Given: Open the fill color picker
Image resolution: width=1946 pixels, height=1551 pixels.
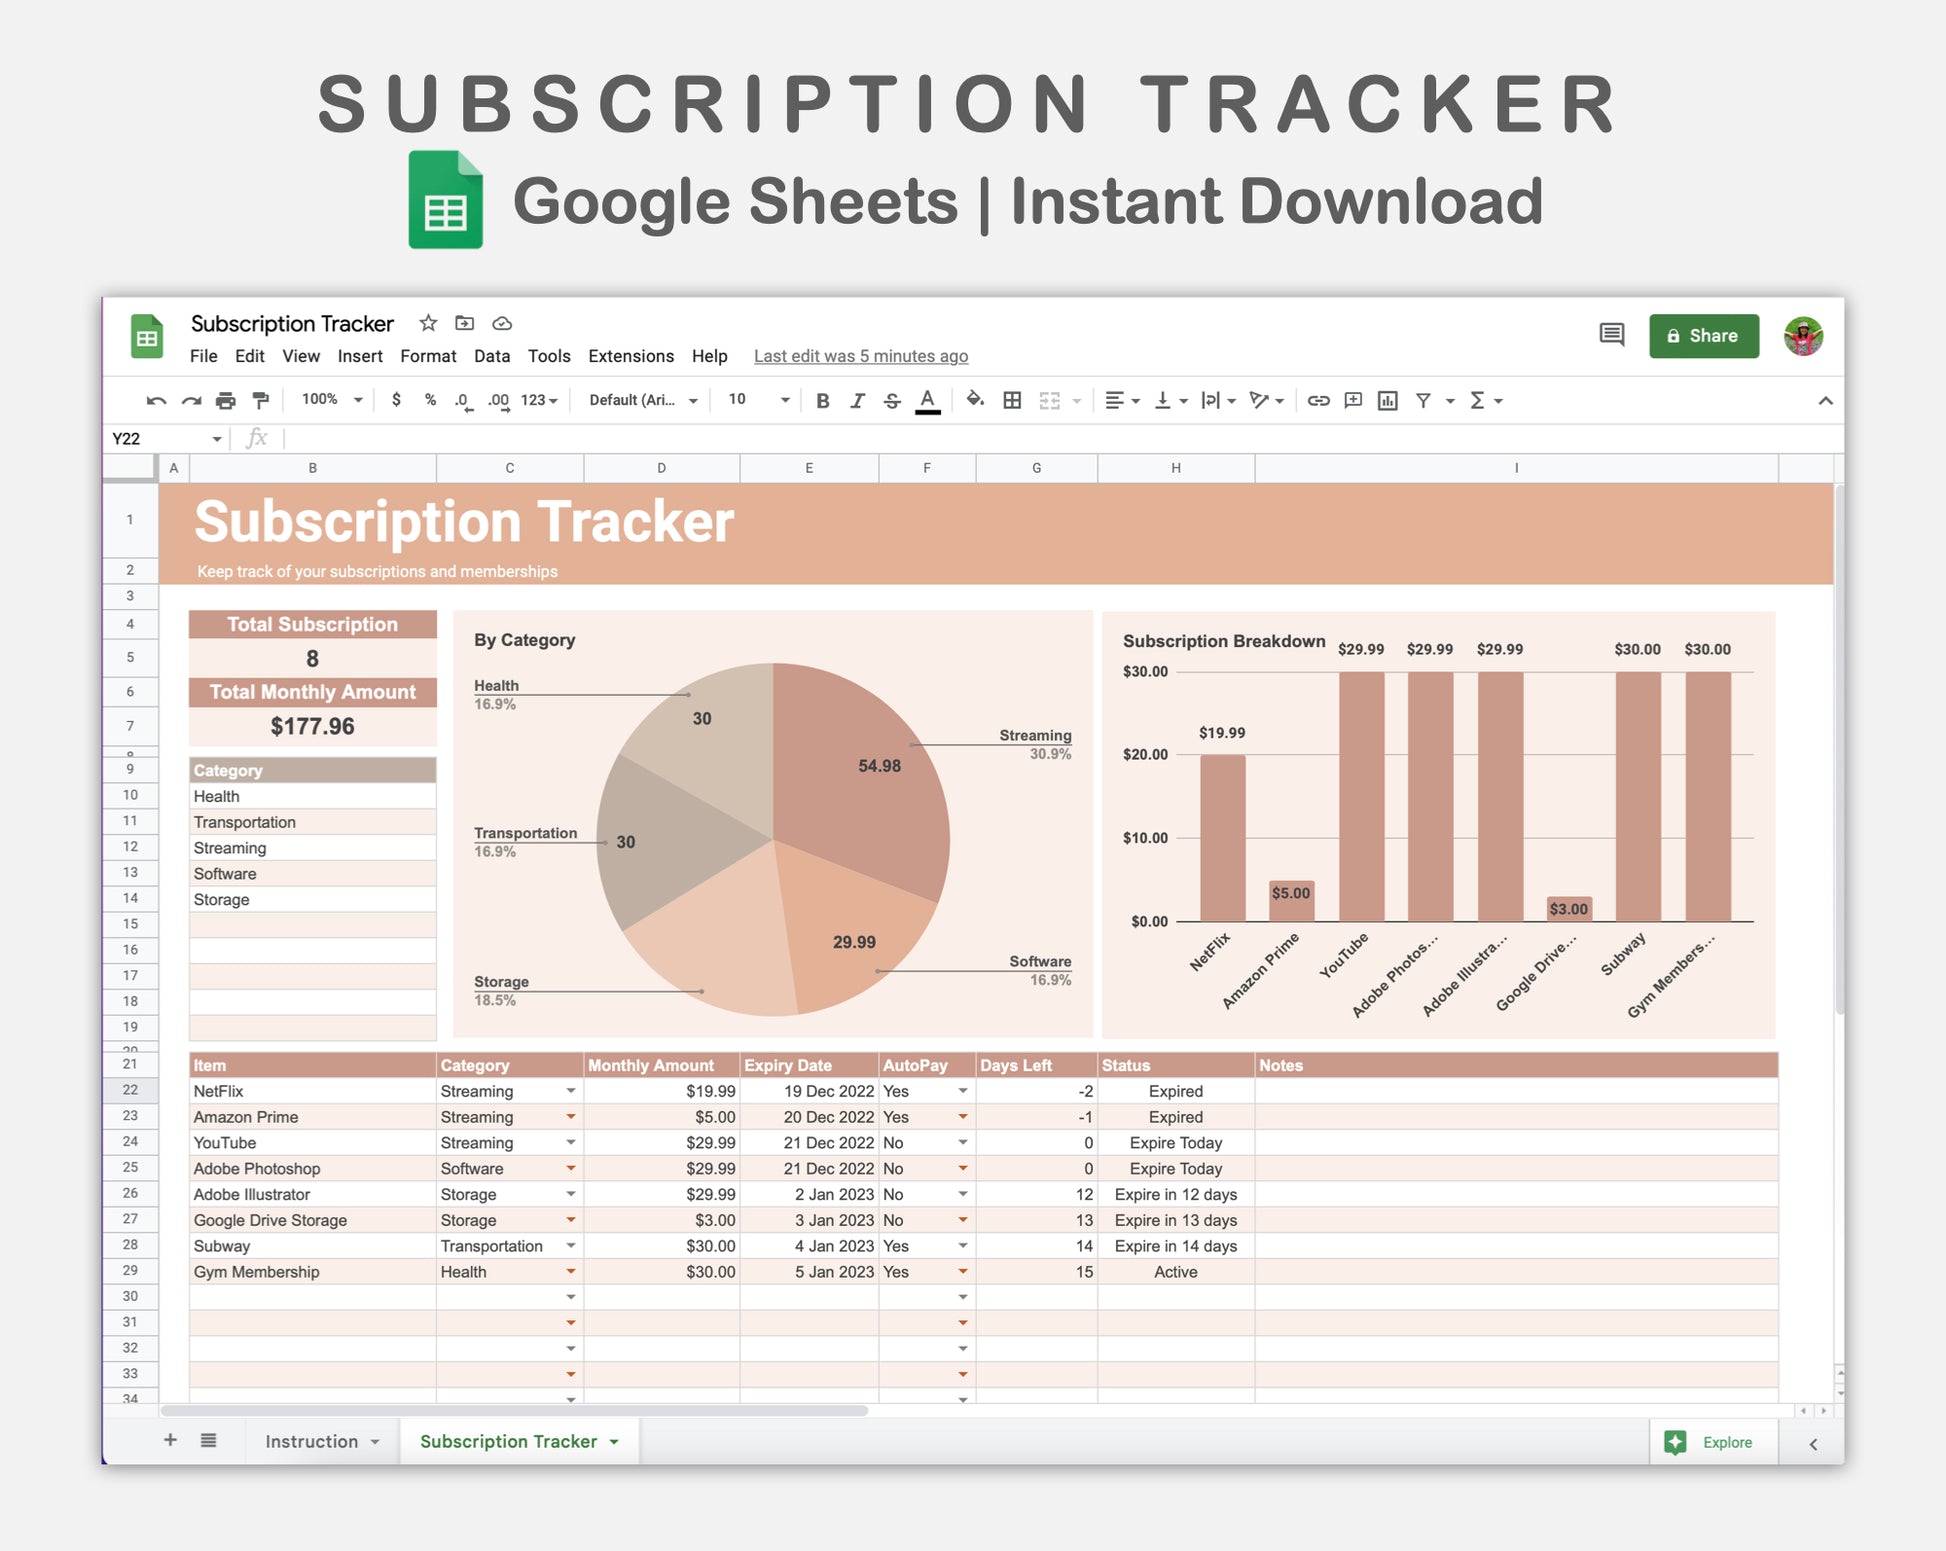Looking at the screenshot, I should [974, 400].
